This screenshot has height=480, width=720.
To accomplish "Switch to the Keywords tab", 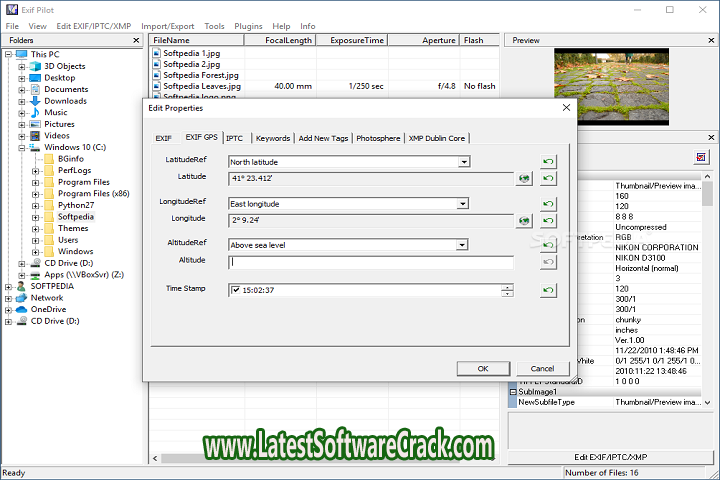I will coord(272,138).
